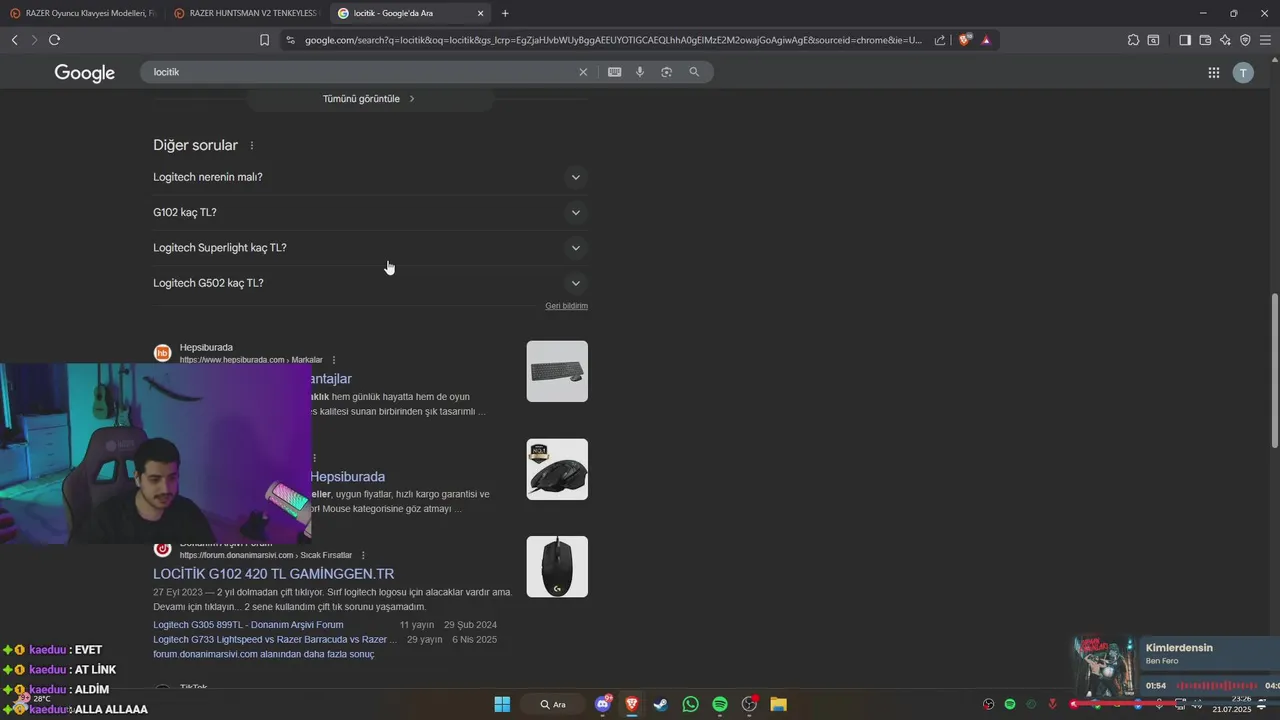This screenshot has height=720, width=1280.
Task: Open the extensions puzzle icon
Action: [x=1133, y=40]
